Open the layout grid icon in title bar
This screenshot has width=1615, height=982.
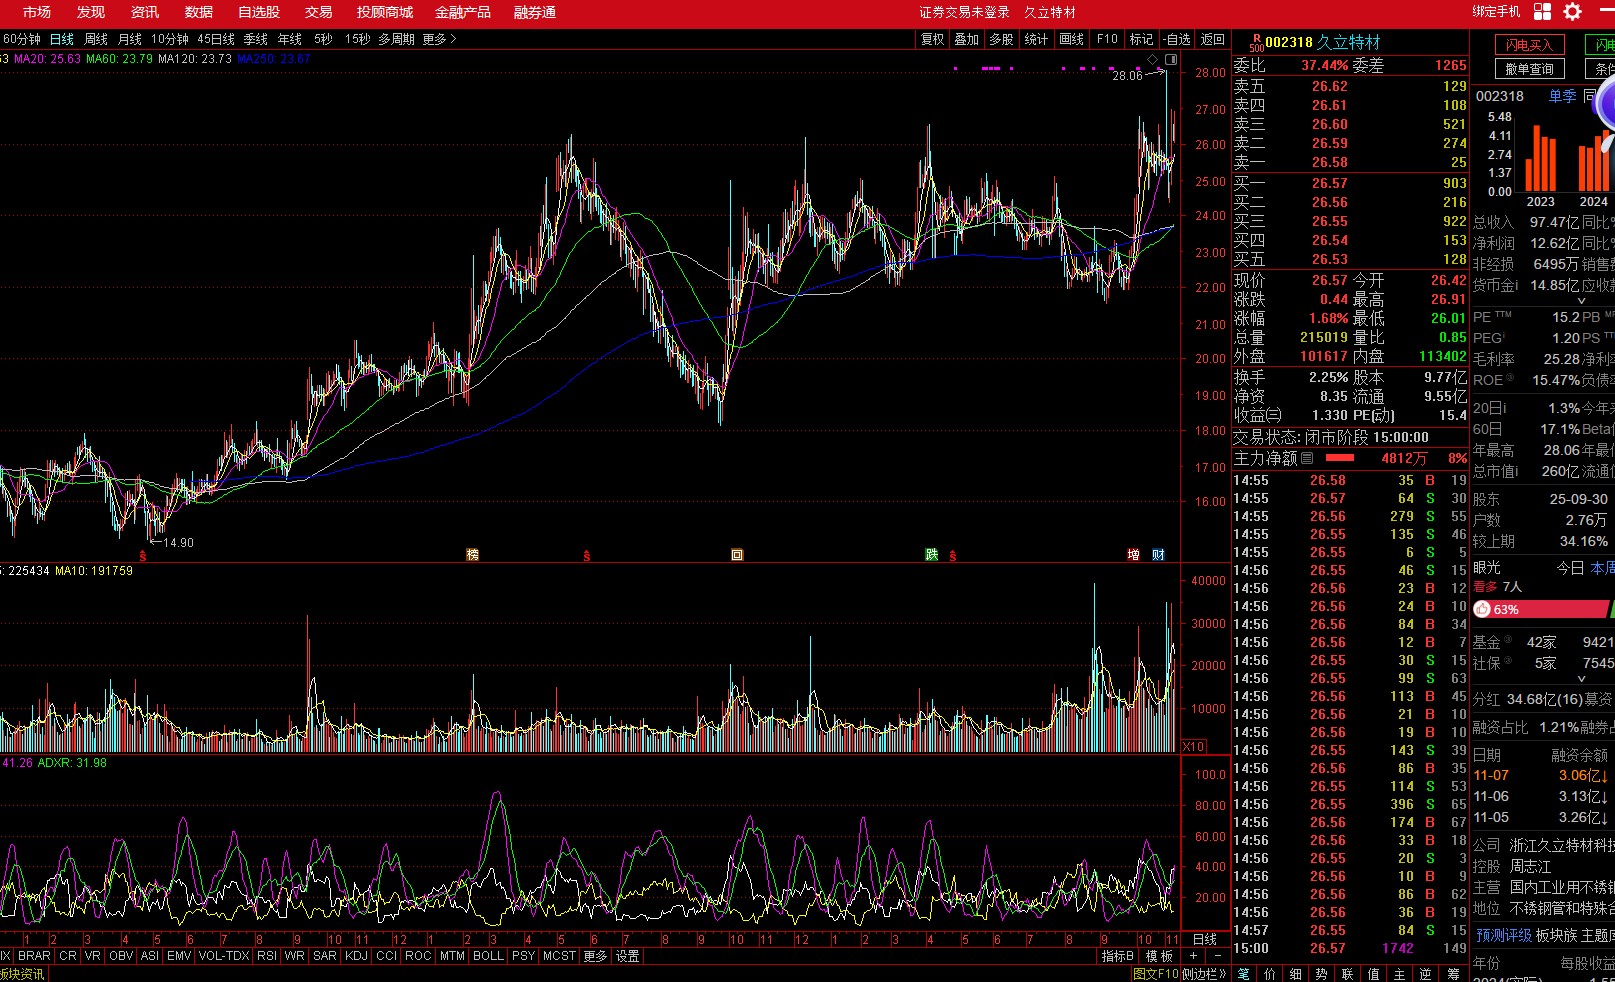point(1542,12)
